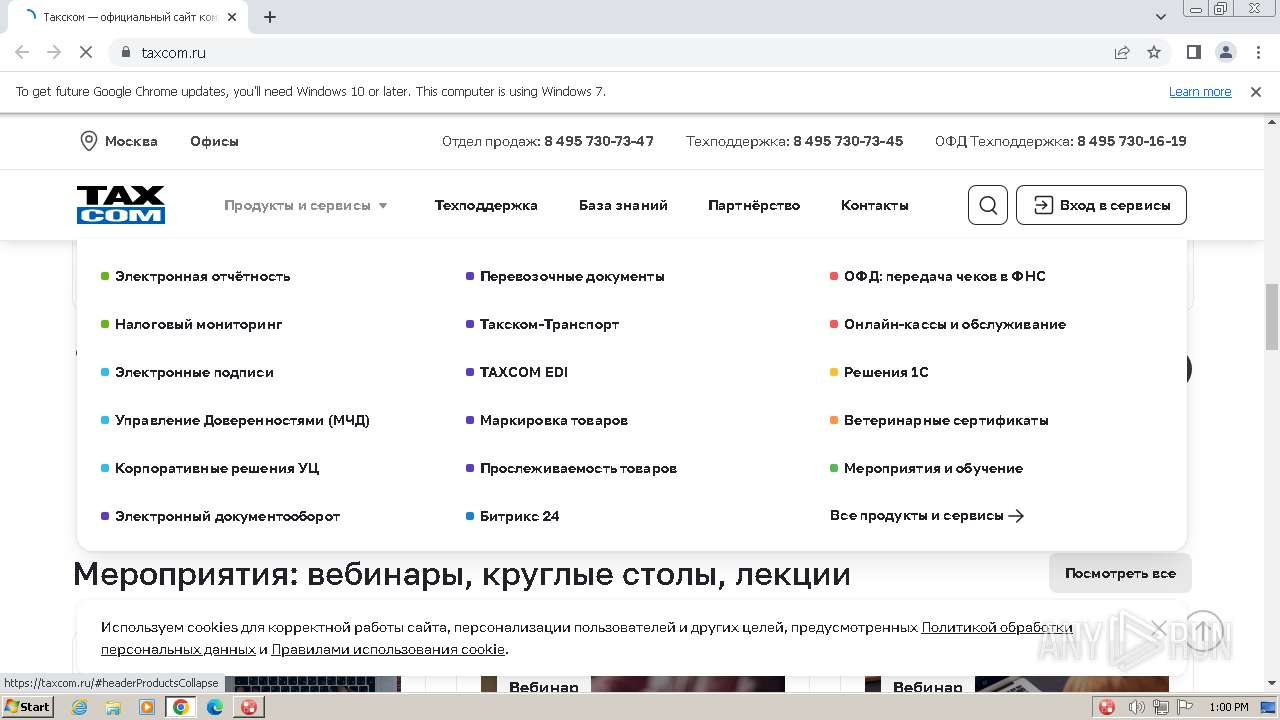The width and height of the screenshot is (1280, 720).
Task: Open site search magnifier icon
Action: point(988,205)
